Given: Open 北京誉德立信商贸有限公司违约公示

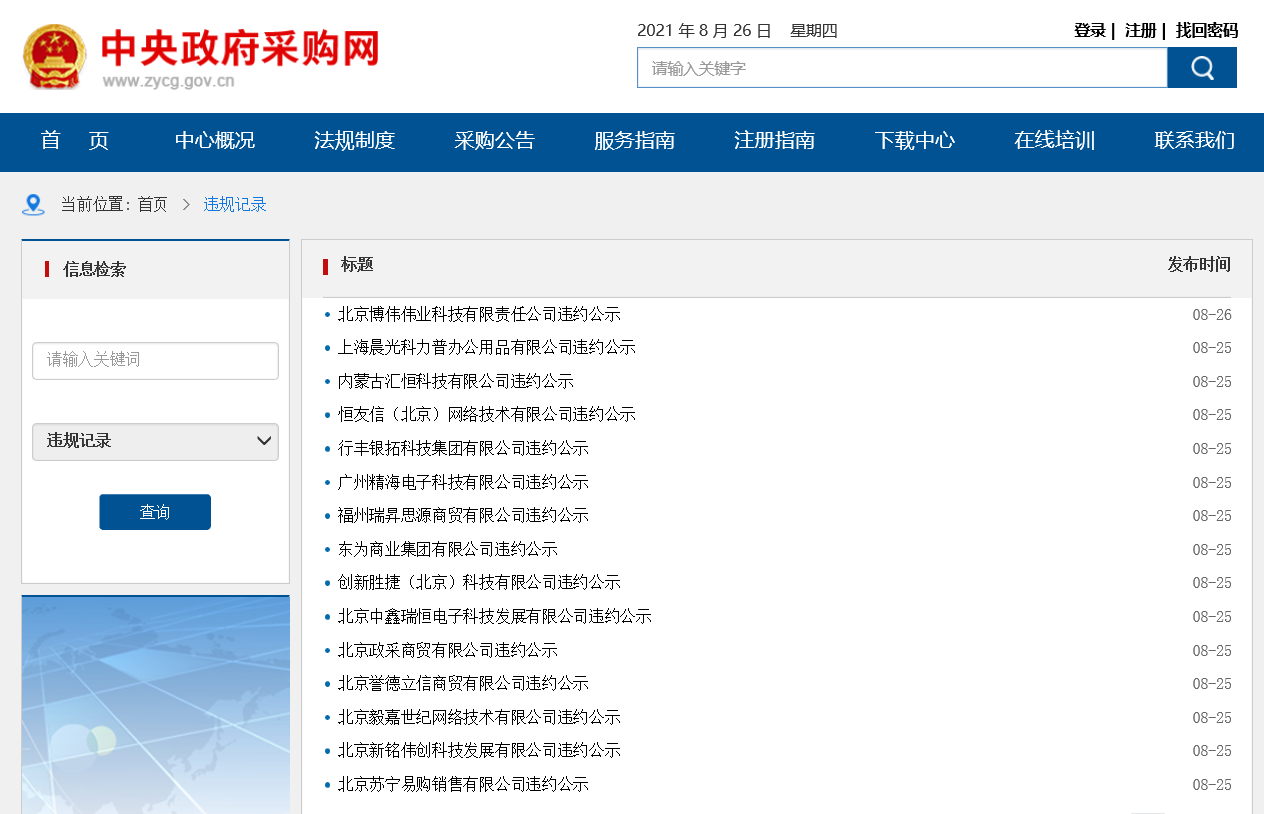Looking at the screenshot, I should (463, 684).
